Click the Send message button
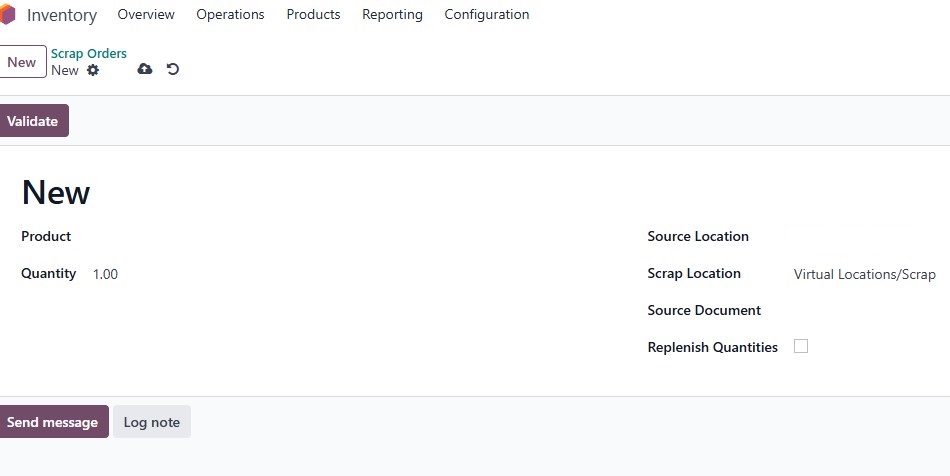The width and height of the screenshot is (950, 476). click(x=53, y=421)
